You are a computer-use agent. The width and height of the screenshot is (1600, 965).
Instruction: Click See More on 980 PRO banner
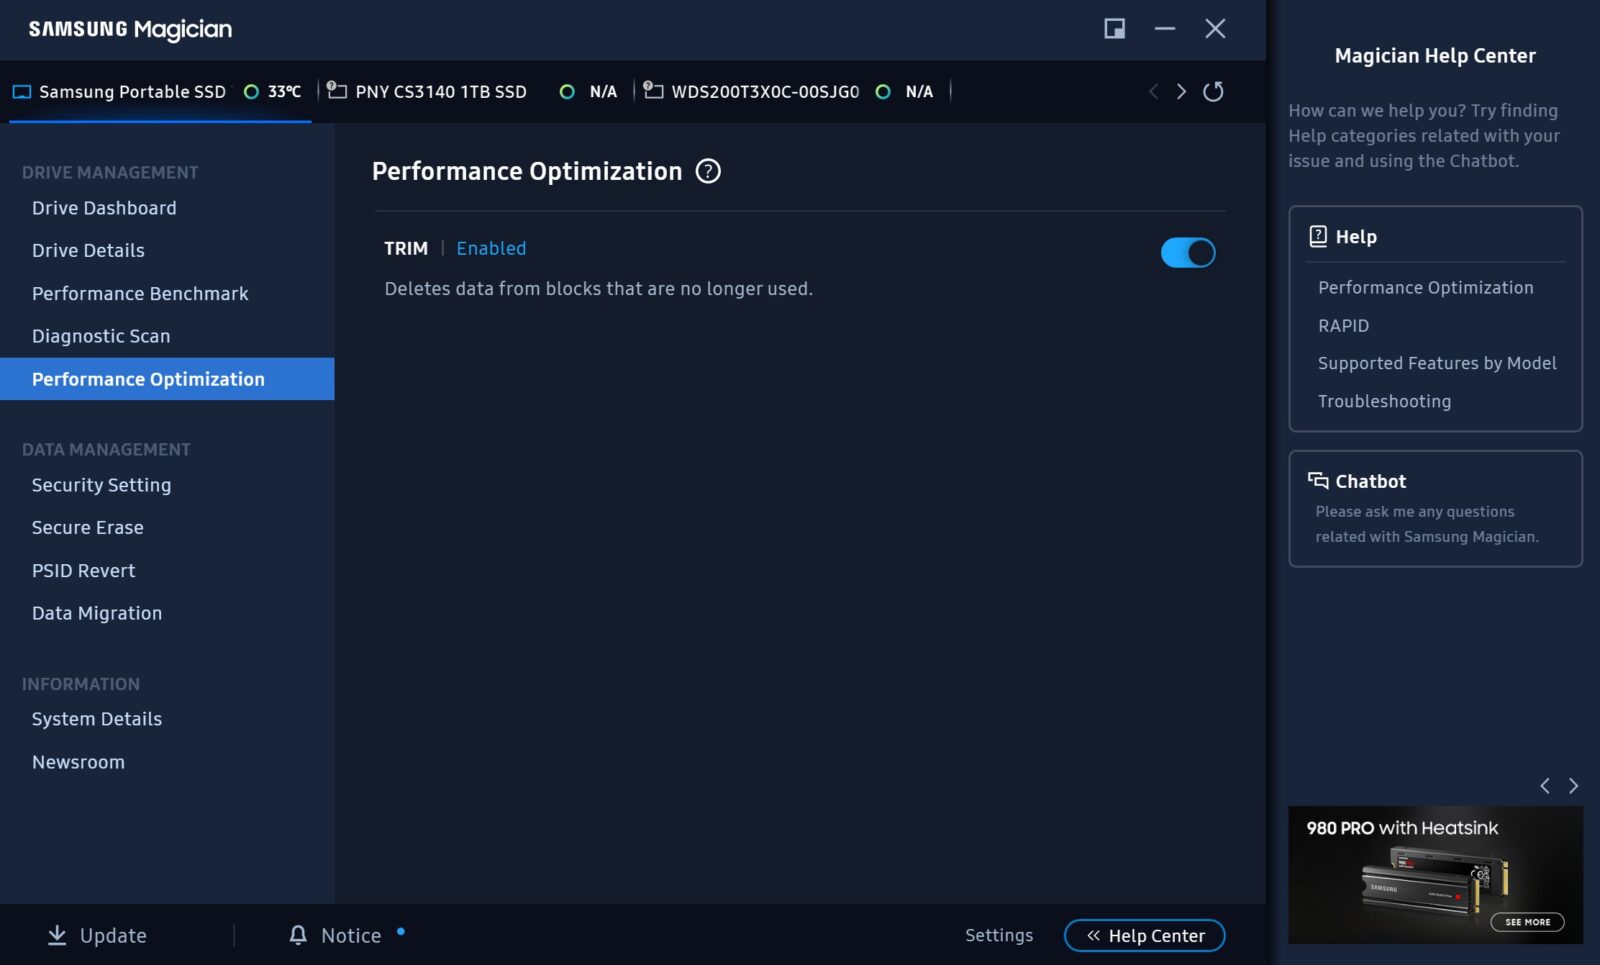pyautogui.click(x=1527, y=922)
